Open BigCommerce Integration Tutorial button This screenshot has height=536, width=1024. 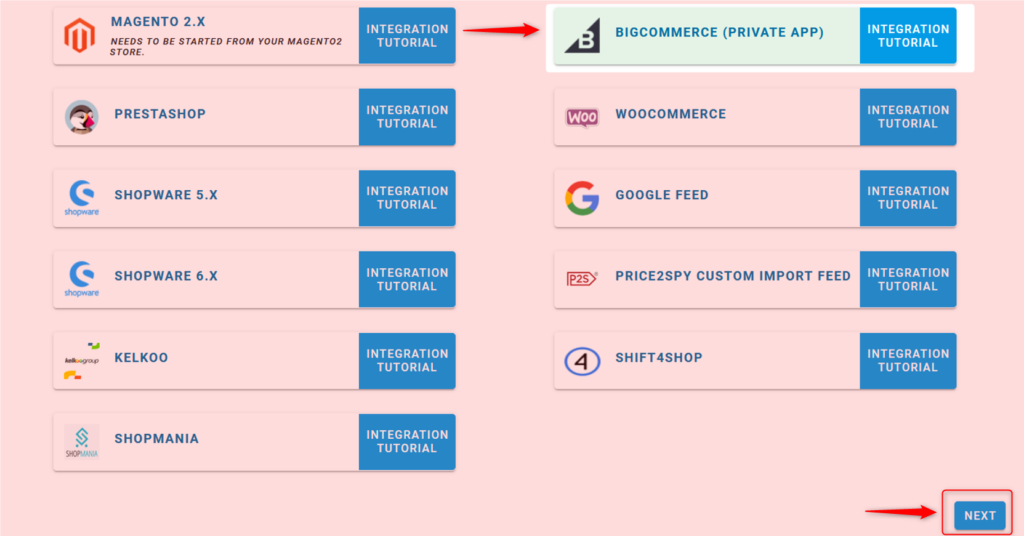pyautogui.click(x=908, y=36)
